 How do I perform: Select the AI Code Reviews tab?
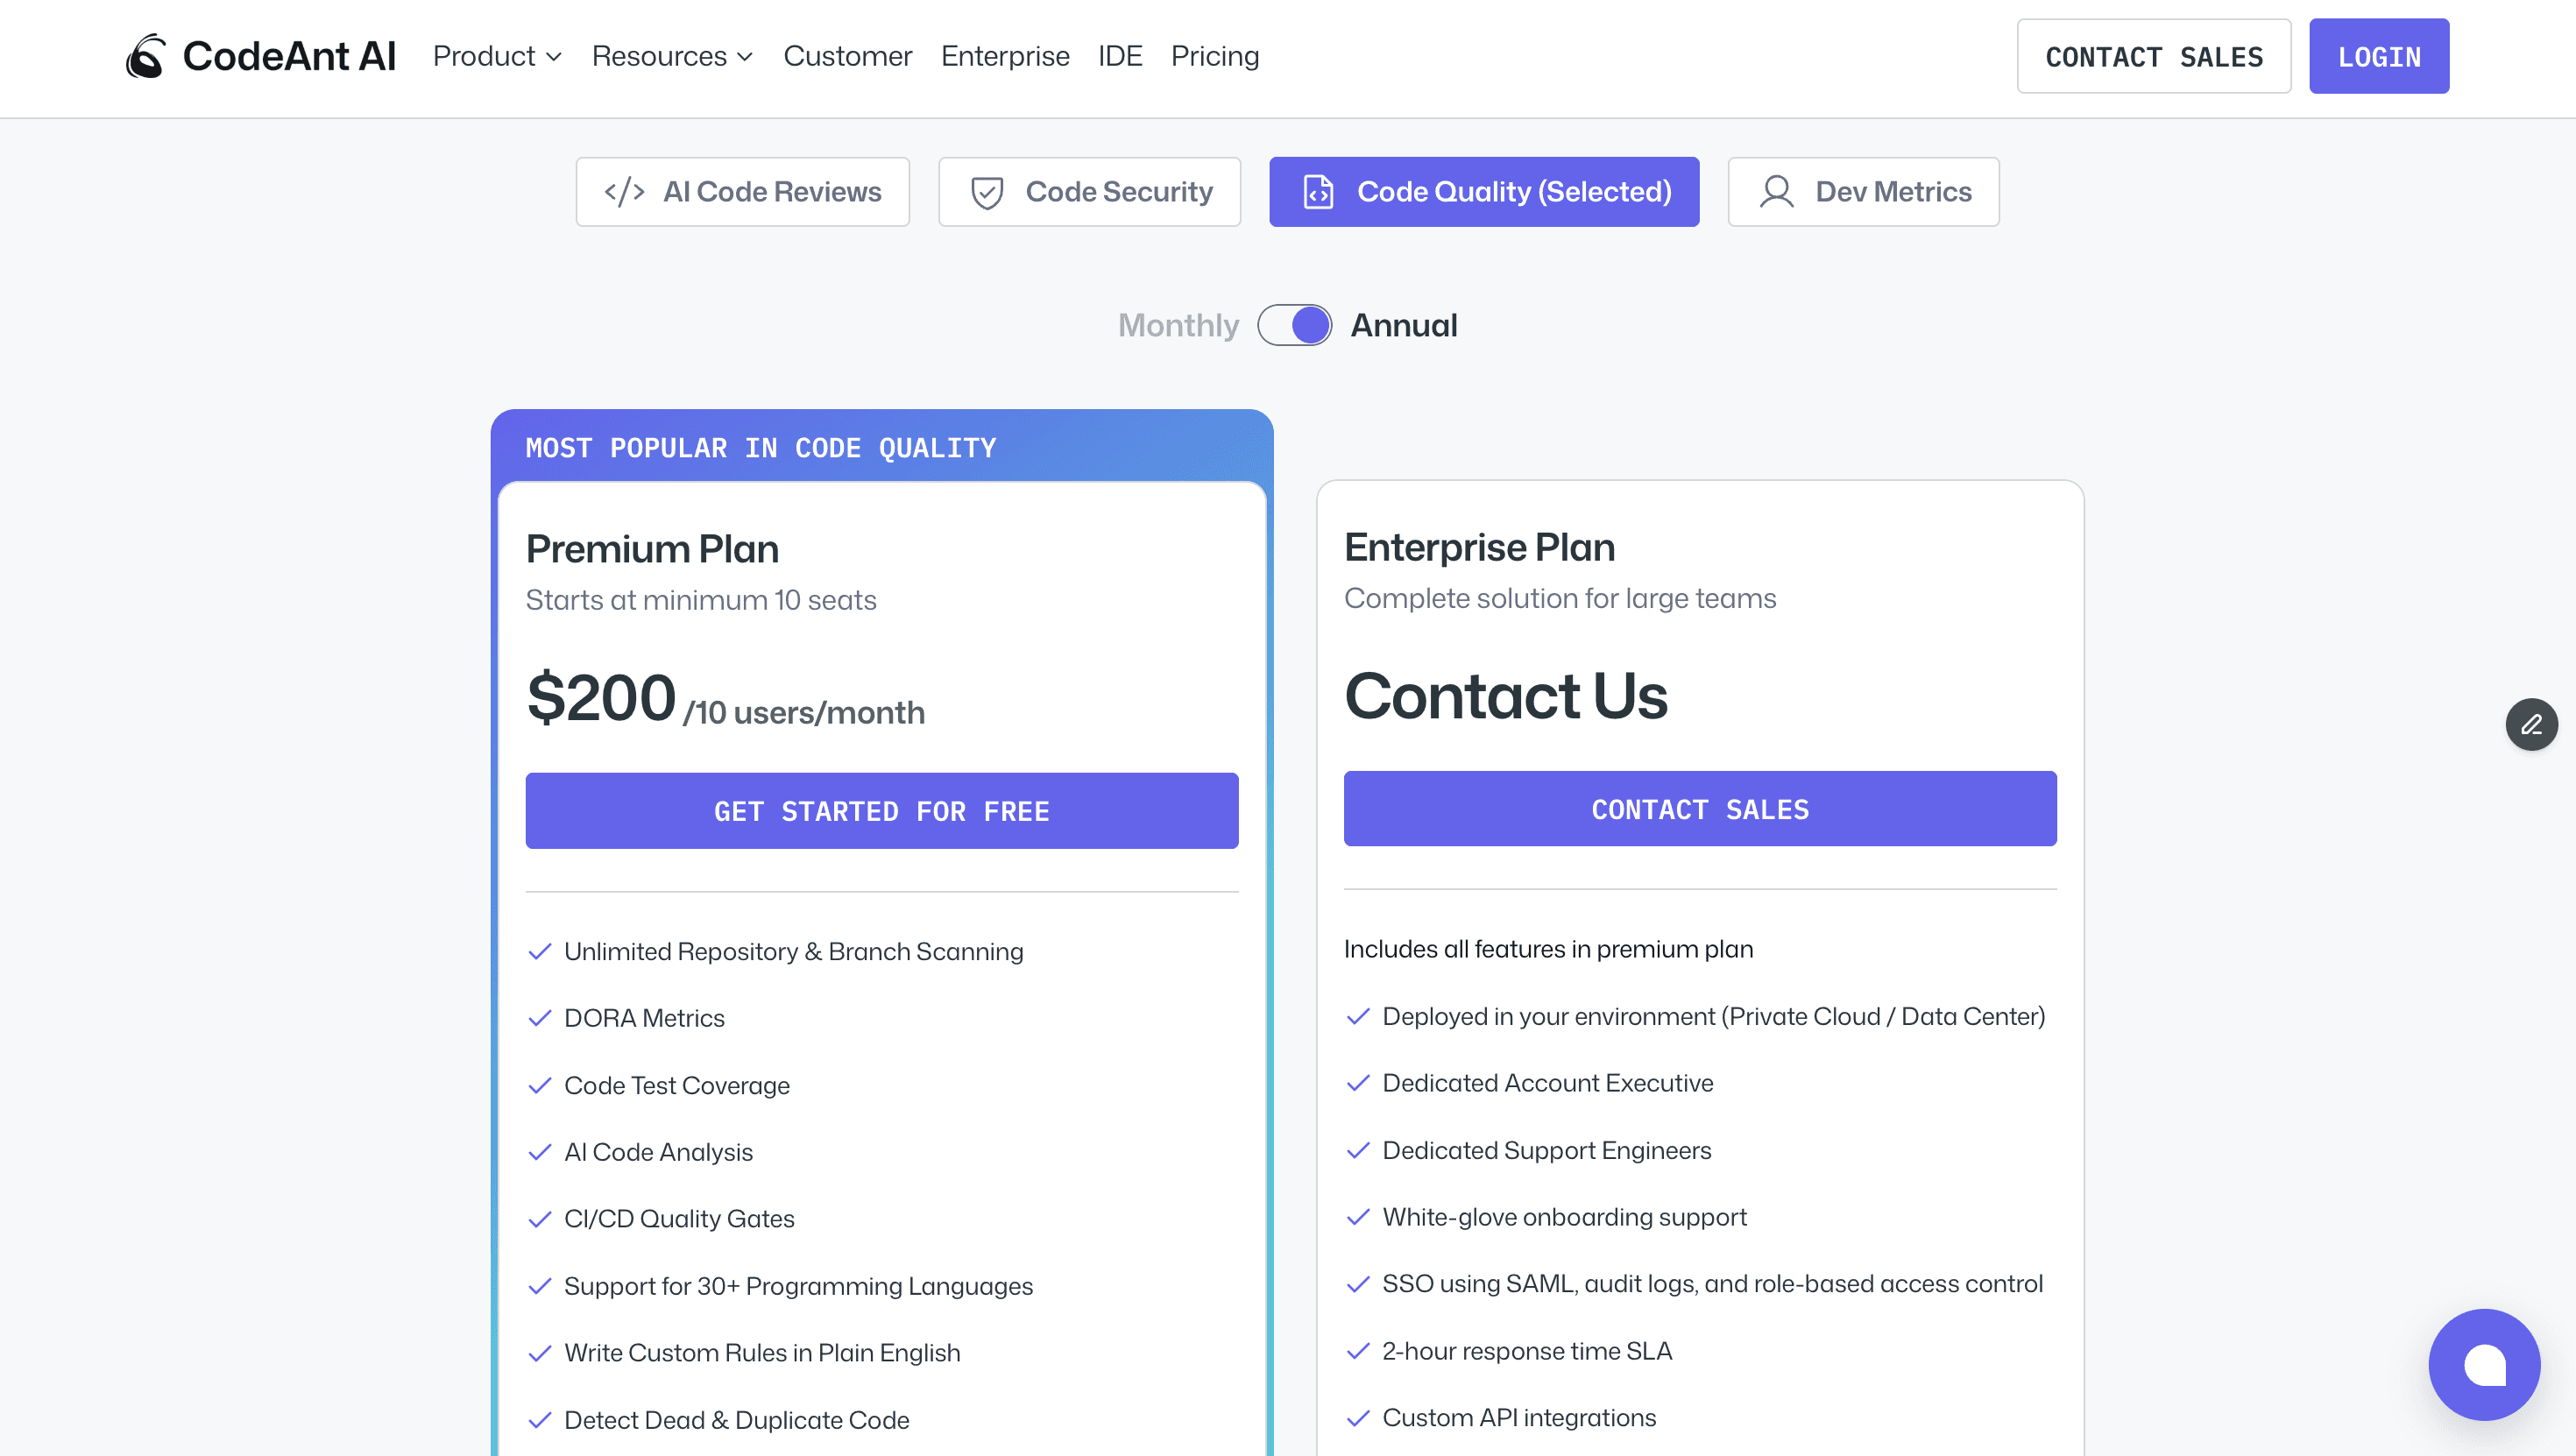click(742, 191)
